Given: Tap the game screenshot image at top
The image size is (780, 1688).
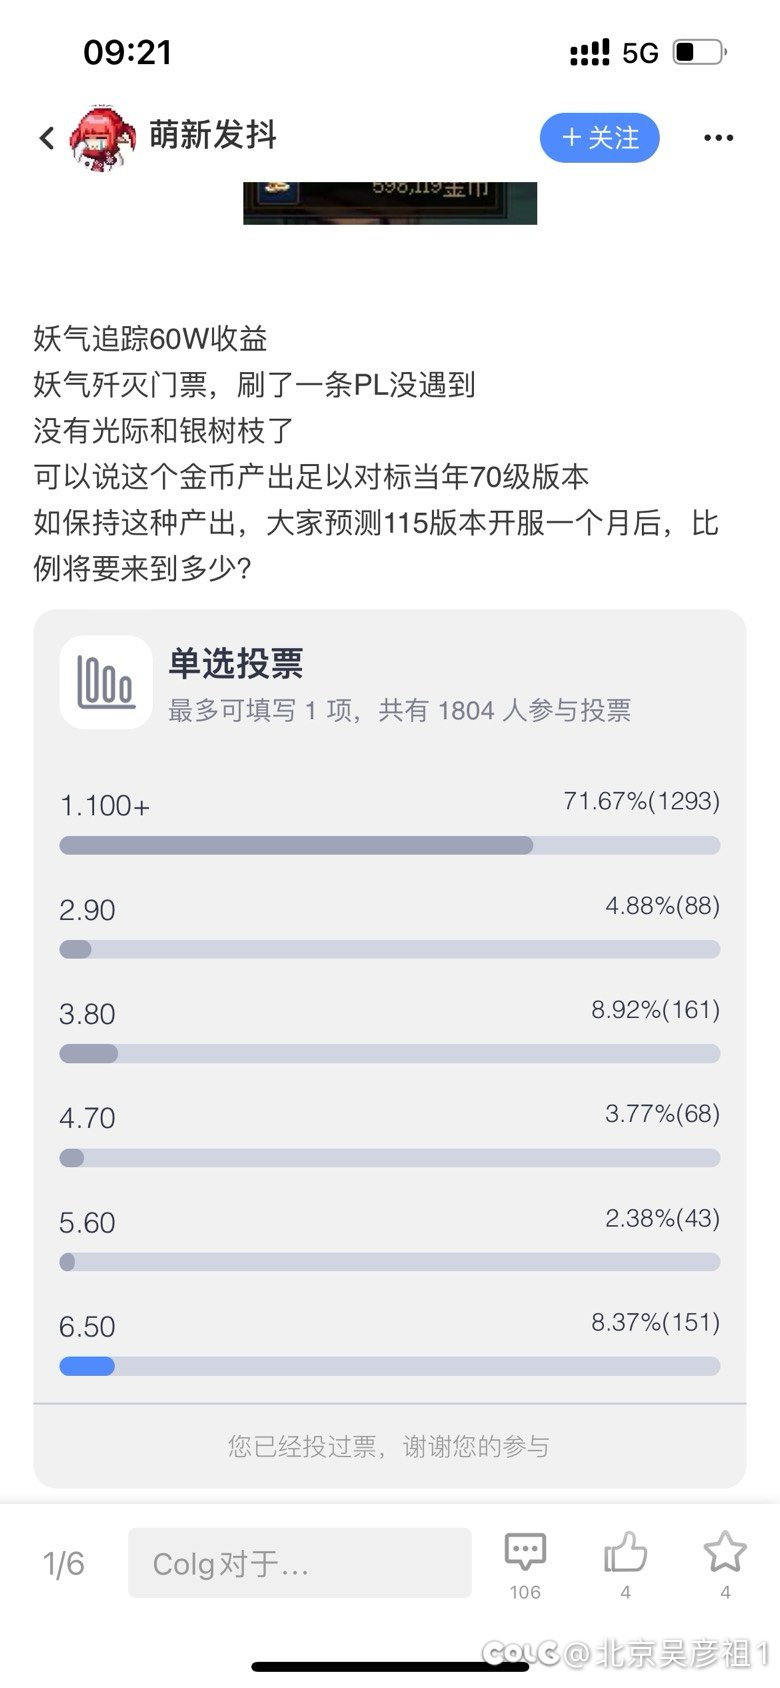Looking at the screenshot, I should pyautogui.click(x=390, y=203).
